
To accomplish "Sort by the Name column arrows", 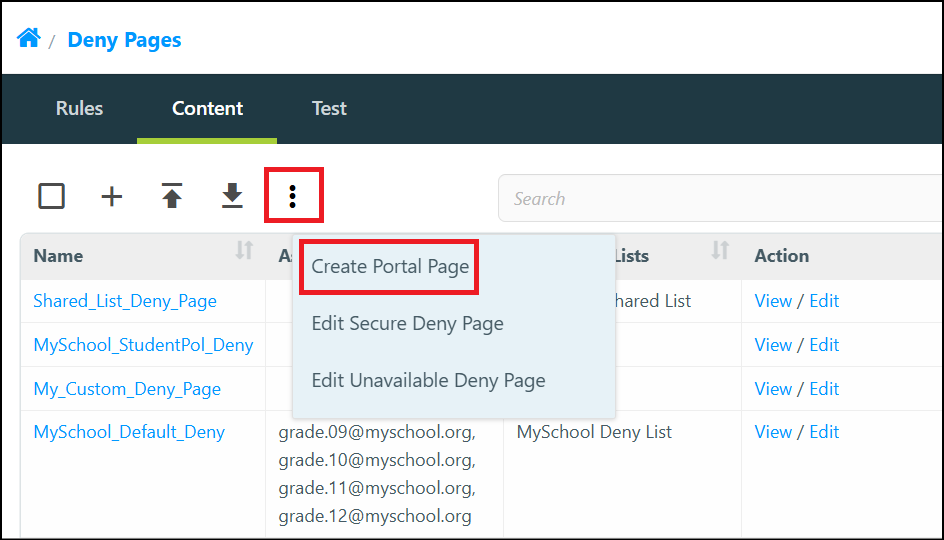I will 244,250.
